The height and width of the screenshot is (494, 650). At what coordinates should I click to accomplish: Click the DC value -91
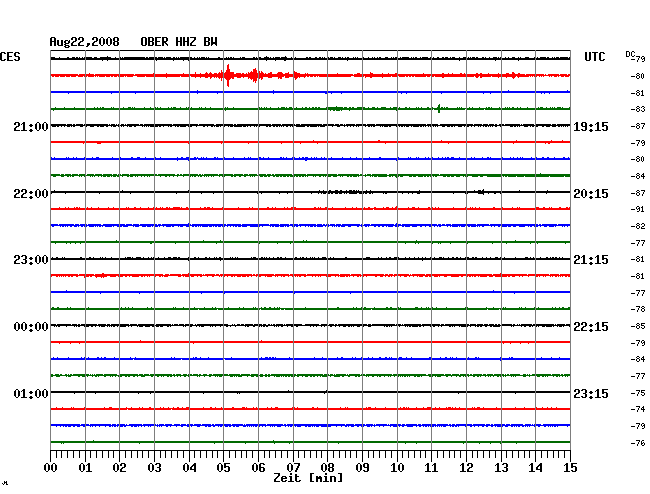[x=638, y=209]
